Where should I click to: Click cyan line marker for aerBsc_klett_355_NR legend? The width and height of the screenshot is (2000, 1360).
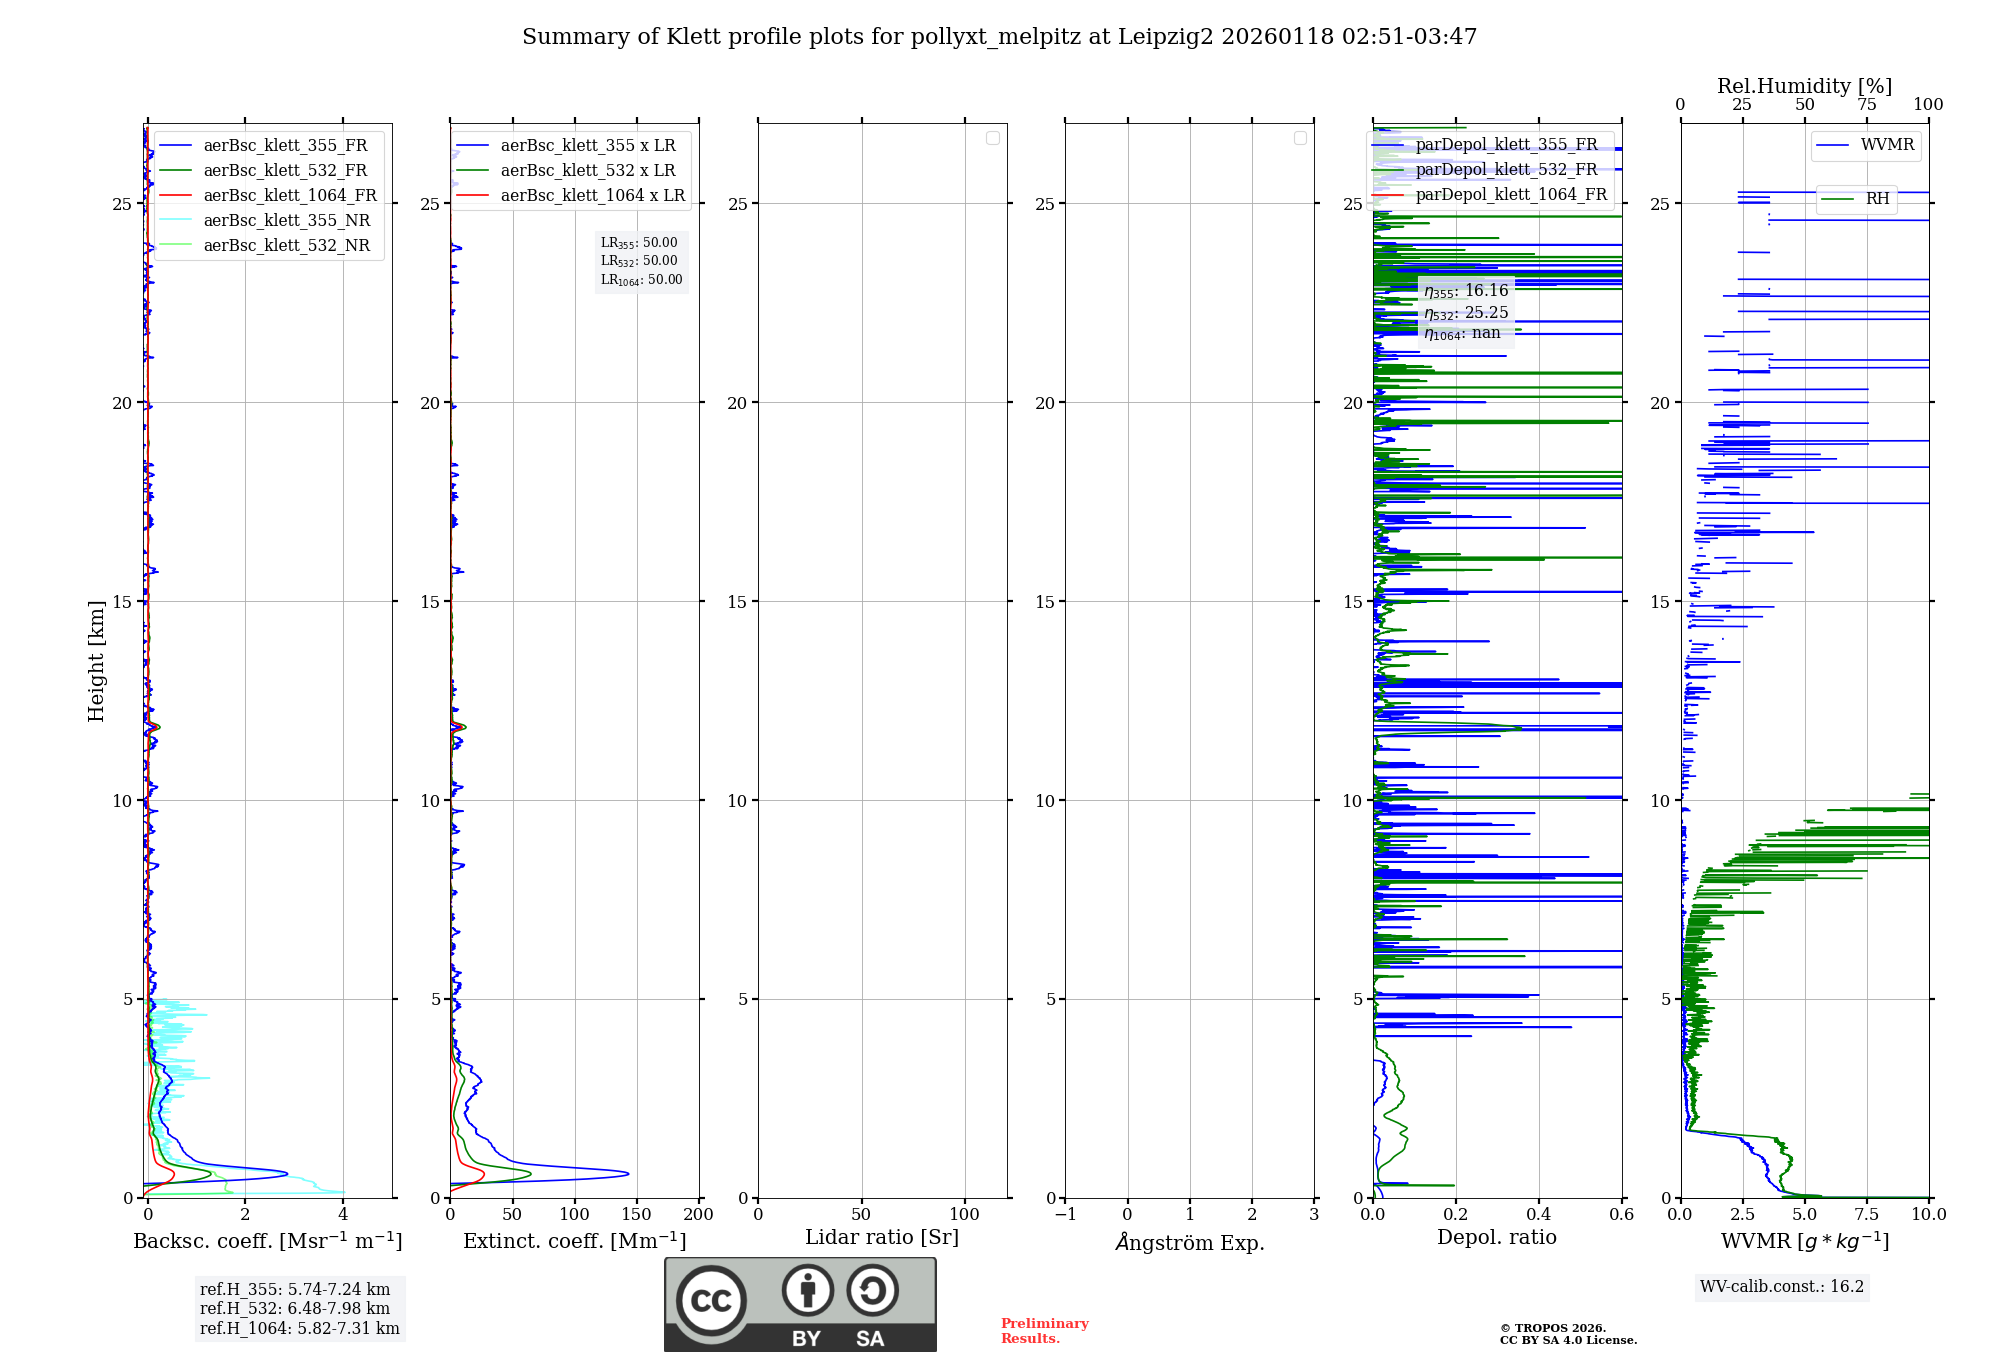coord(175,221)
